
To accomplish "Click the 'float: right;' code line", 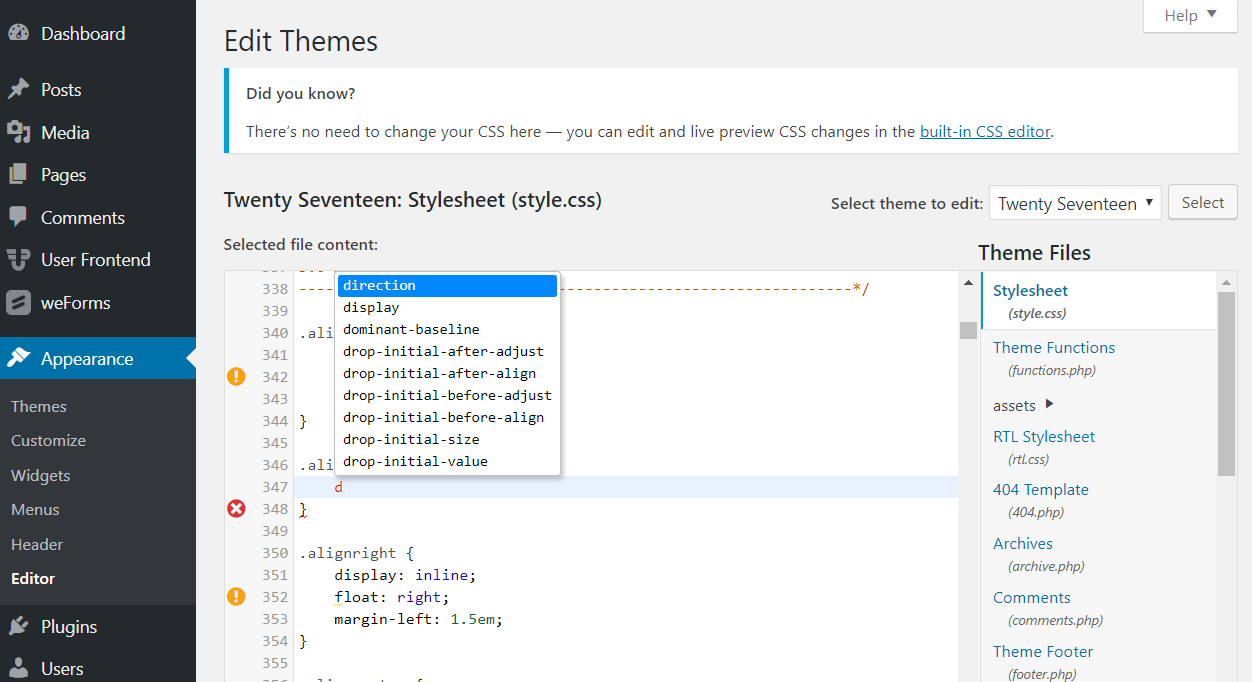I will click(x=392, y=597).
